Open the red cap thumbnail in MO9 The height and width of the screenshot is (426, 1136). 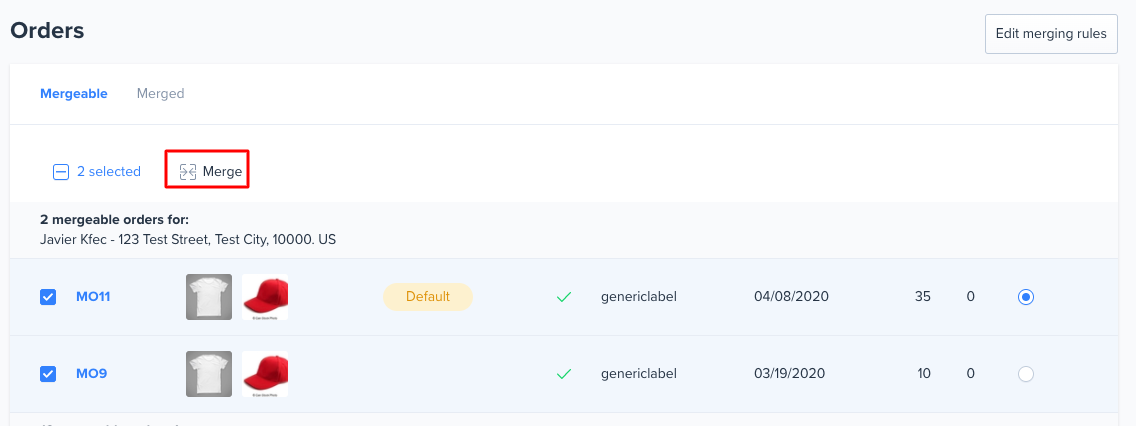coord(265,374)
